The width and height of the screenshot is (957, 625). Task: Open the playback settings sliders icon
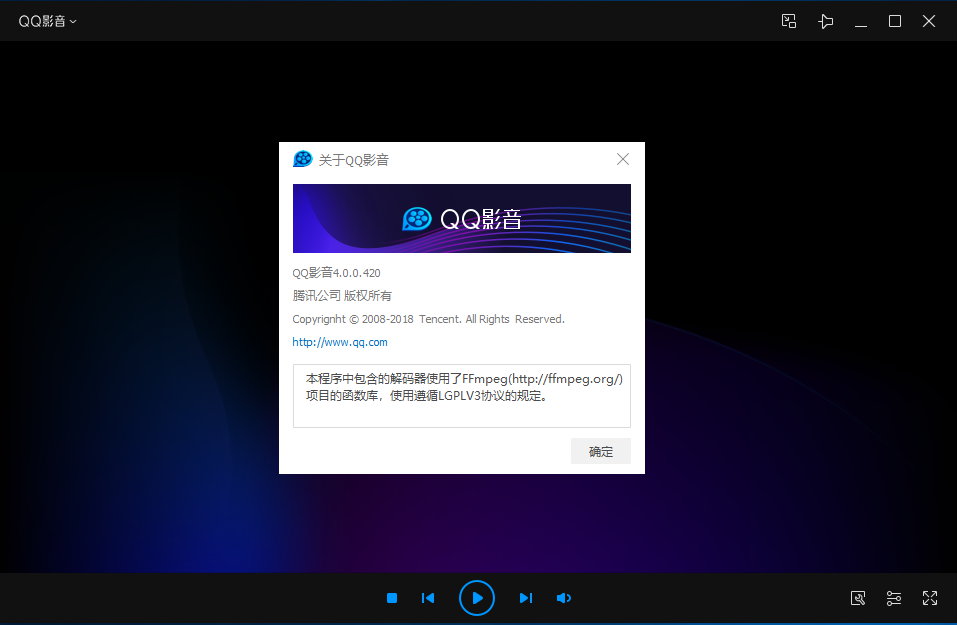pyautogui.click(x=894, y=598)
